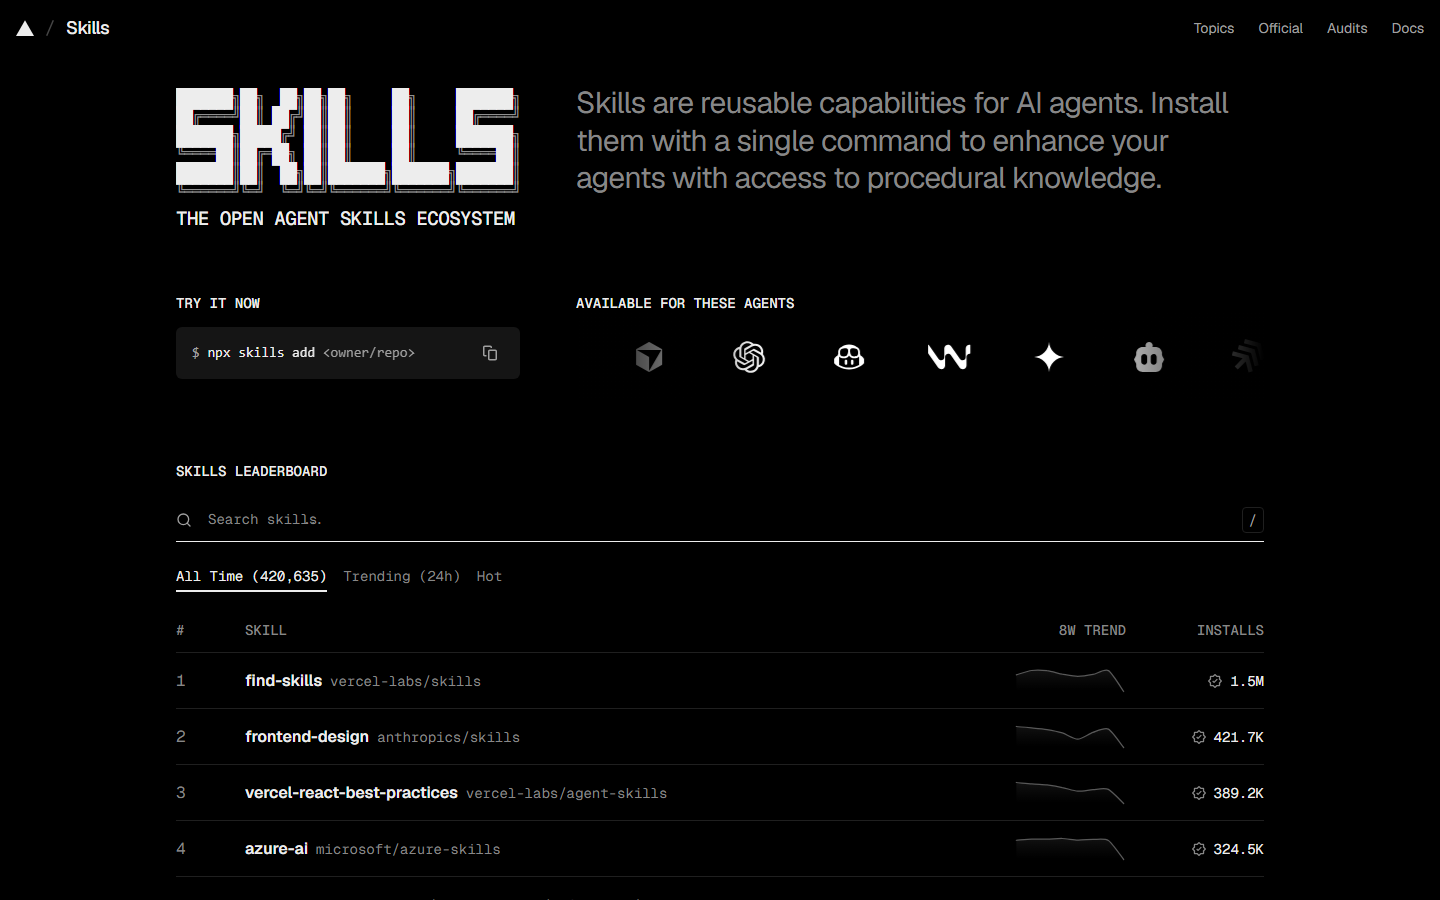Click the find-skills trend sparkline
This screenshot has width=1440, height=900.
[x=1070, y=681]
